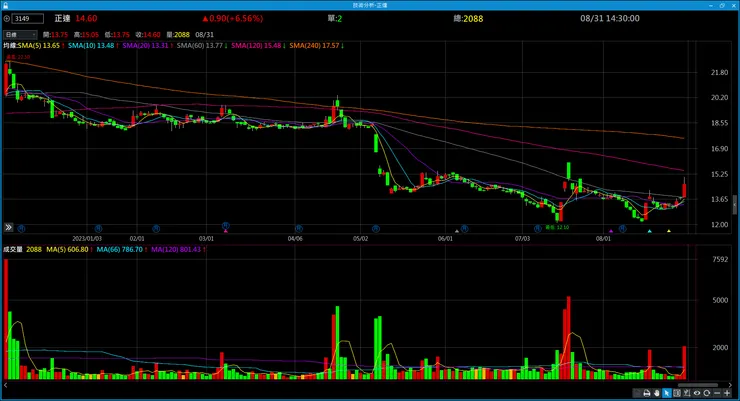
Task: Zoom out with the minus button
Action: pos(717,393)
